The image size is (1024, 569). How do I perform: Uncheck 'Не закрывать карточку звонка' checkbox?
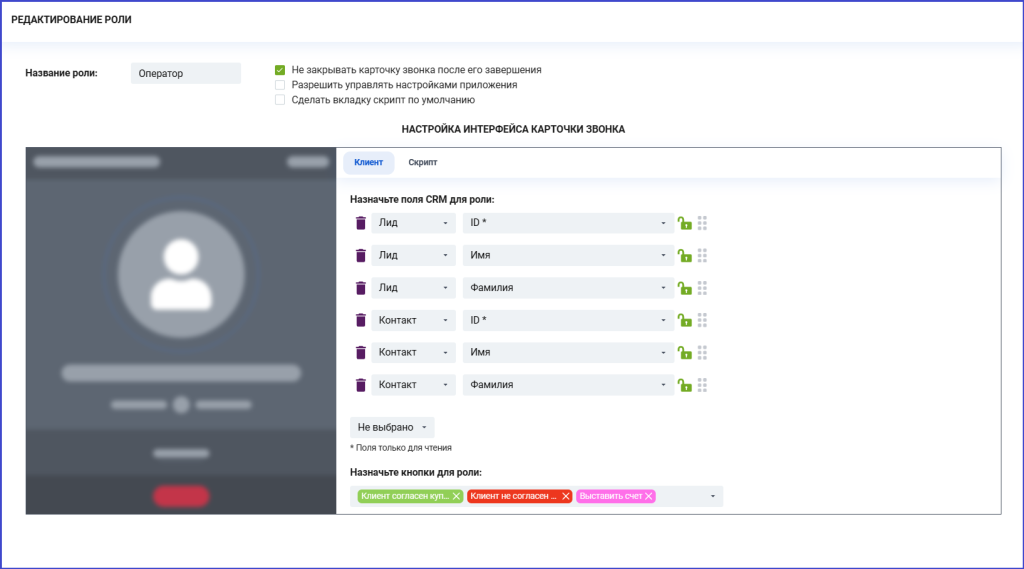pos(280,70)
